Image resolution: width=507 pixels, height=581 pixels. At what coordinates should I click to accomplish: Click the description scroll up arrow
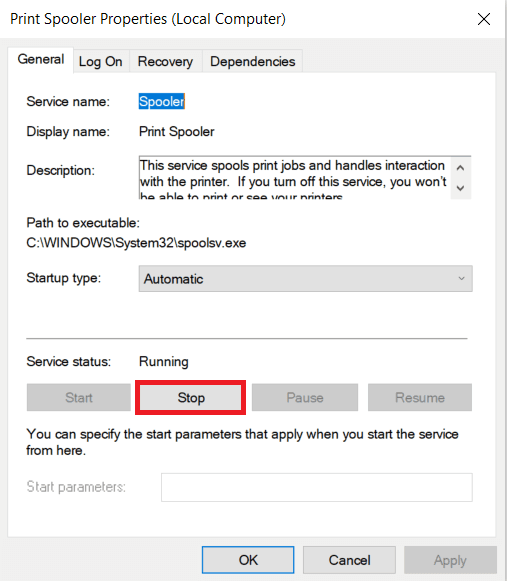point(460,168)
